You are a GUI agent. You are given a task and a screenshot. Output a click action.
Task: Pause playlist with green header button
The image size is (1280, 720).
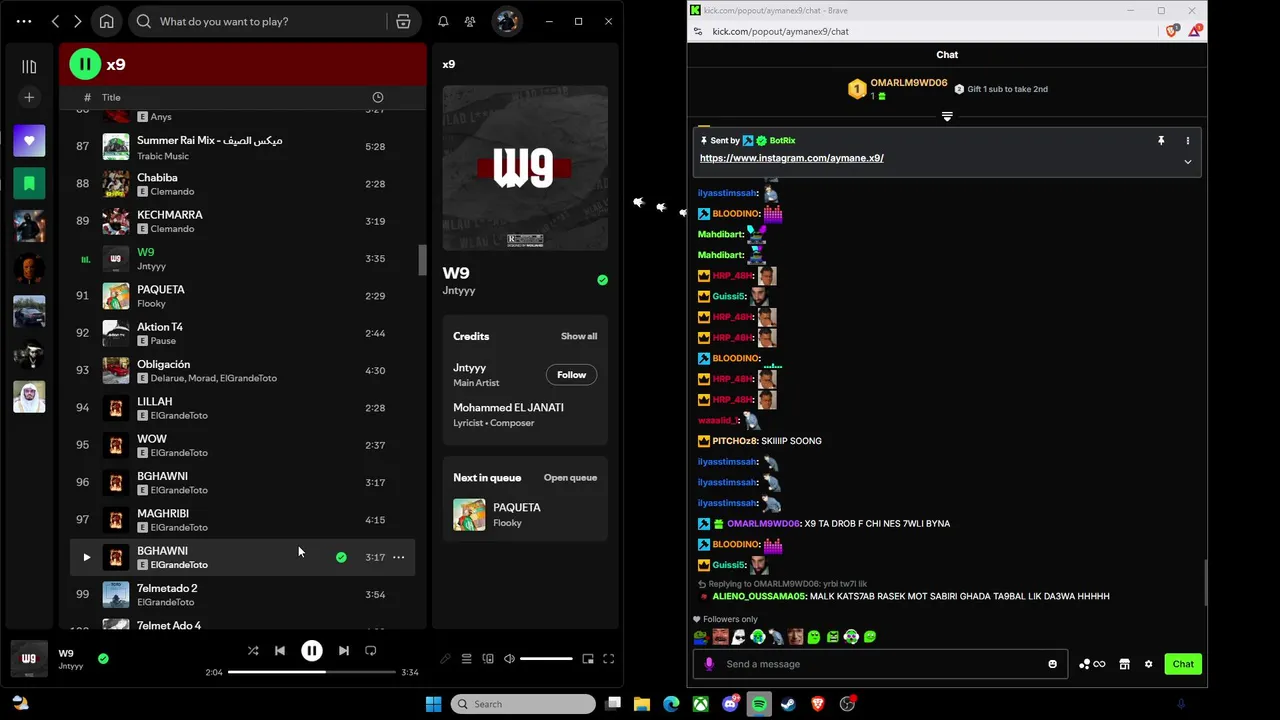(85, 64)
